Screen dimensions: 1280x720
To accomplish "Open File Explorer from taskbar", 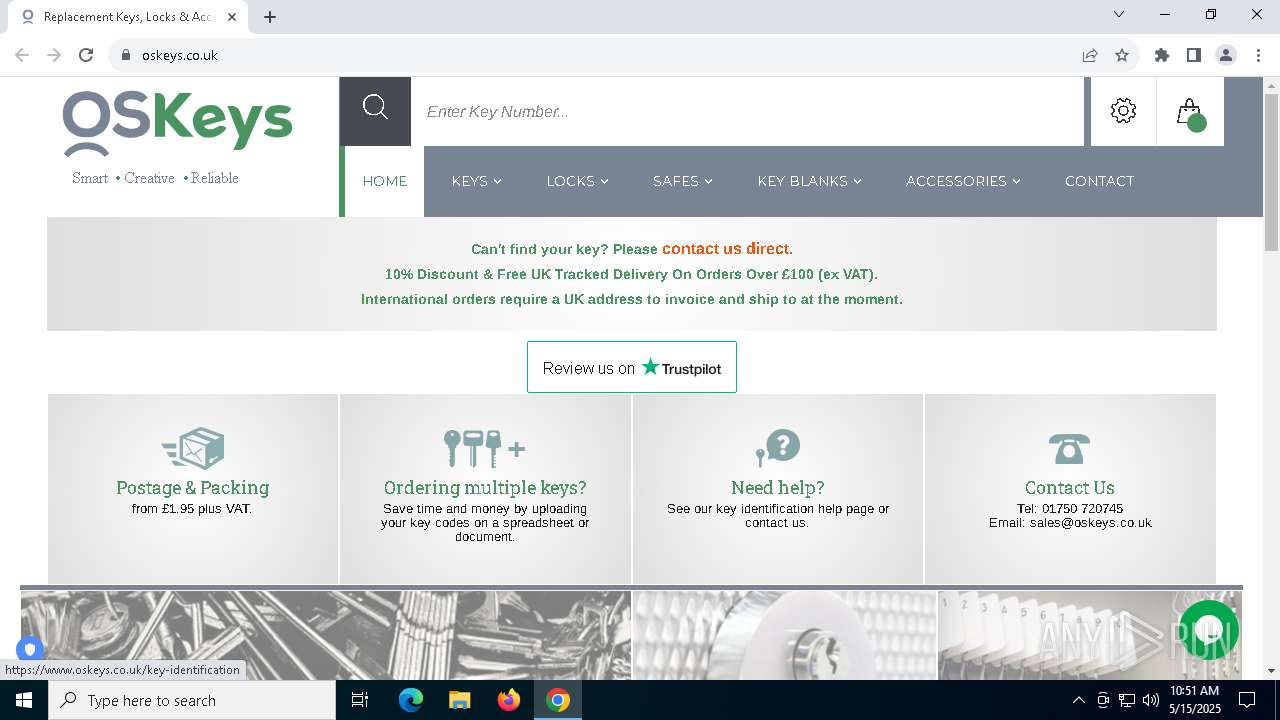I will tap(459, 700).
